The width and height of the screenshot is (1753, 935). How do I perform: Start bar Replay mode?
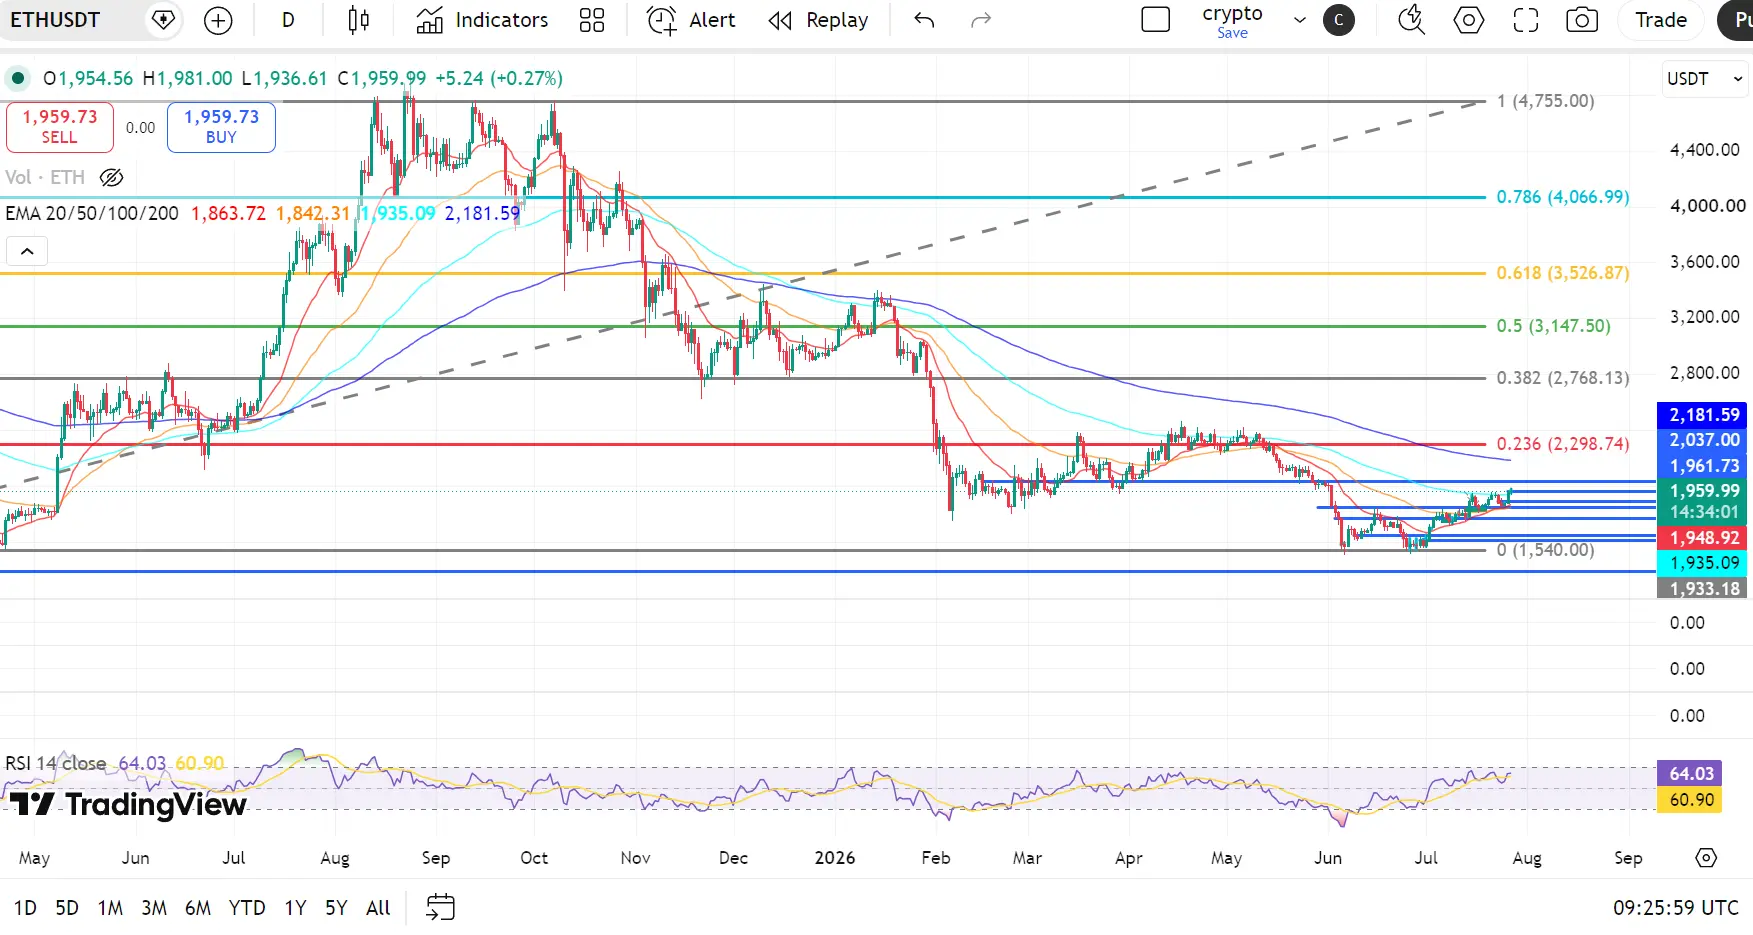tap(818, 20)
